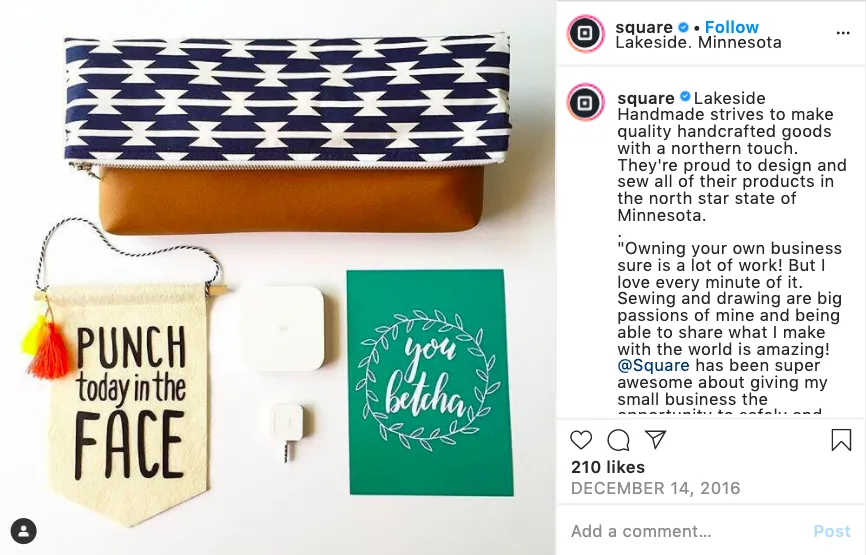This screenshot has width=866, height=555.
Task: Open the Square avatar beside caption
Action: 585,103
